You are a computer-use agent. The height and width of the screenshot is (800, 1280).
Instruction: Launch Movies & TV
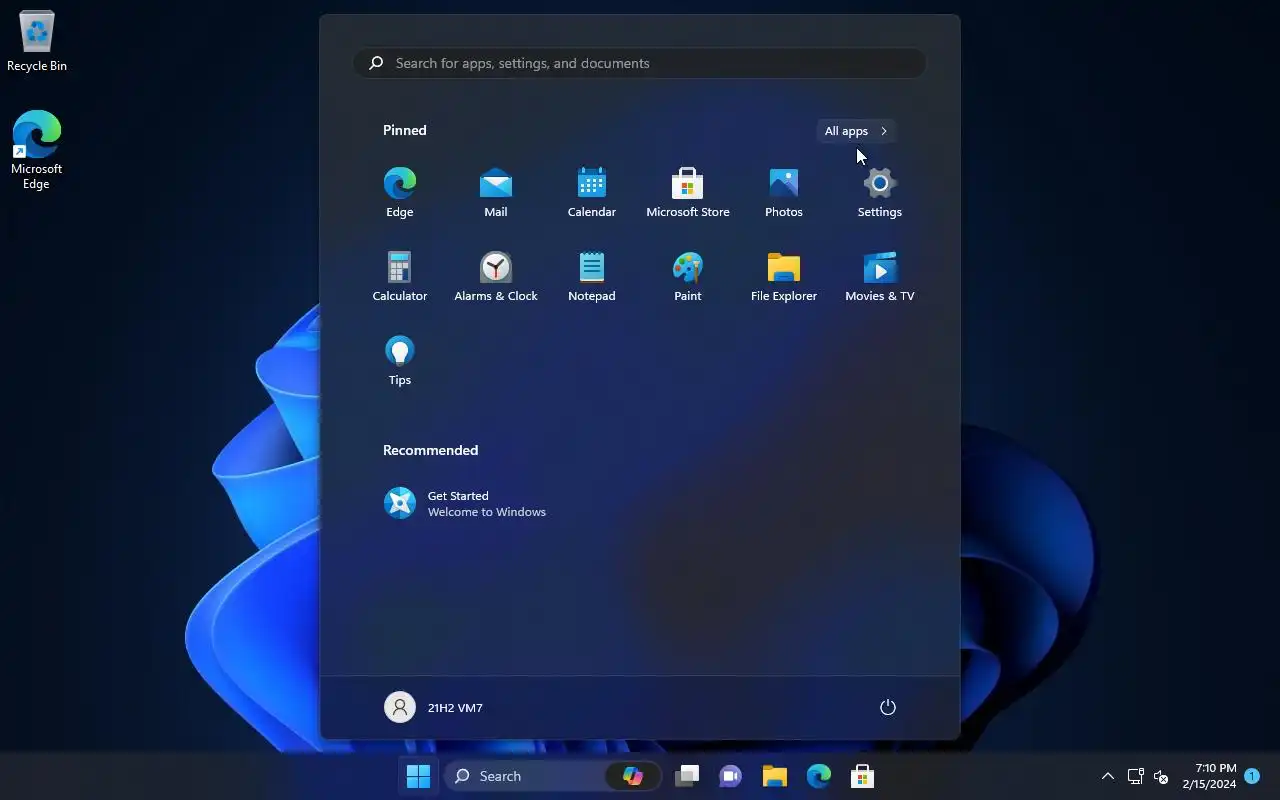(x=879, y=277)
